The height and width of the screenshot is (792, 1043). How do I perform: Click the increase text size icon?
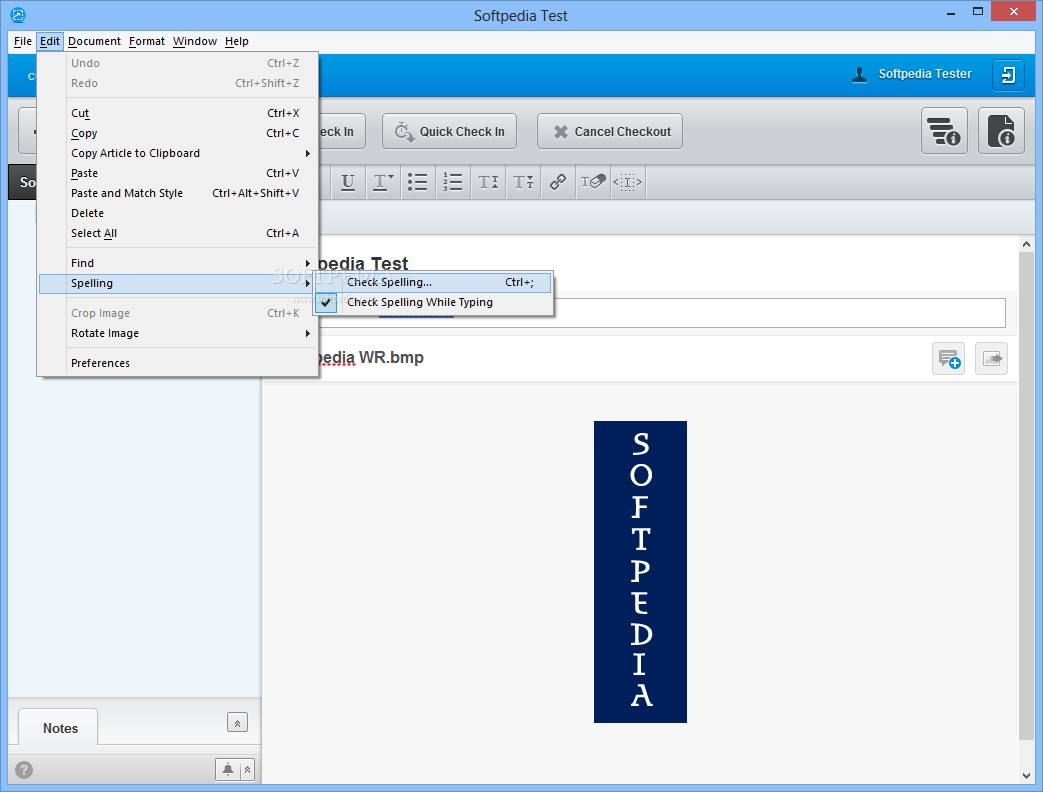coord(488,182)
